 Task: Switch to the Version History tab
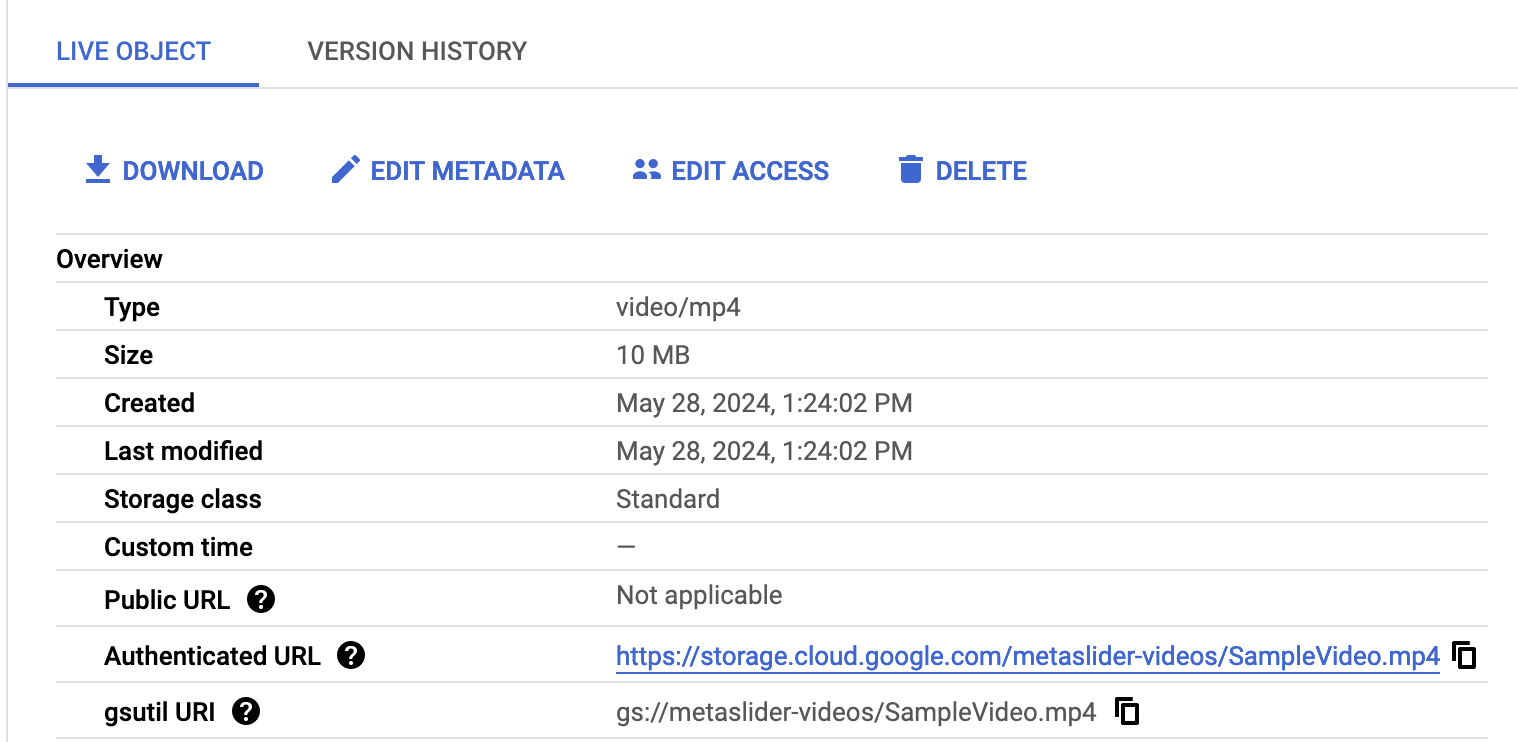click(417, 51)
